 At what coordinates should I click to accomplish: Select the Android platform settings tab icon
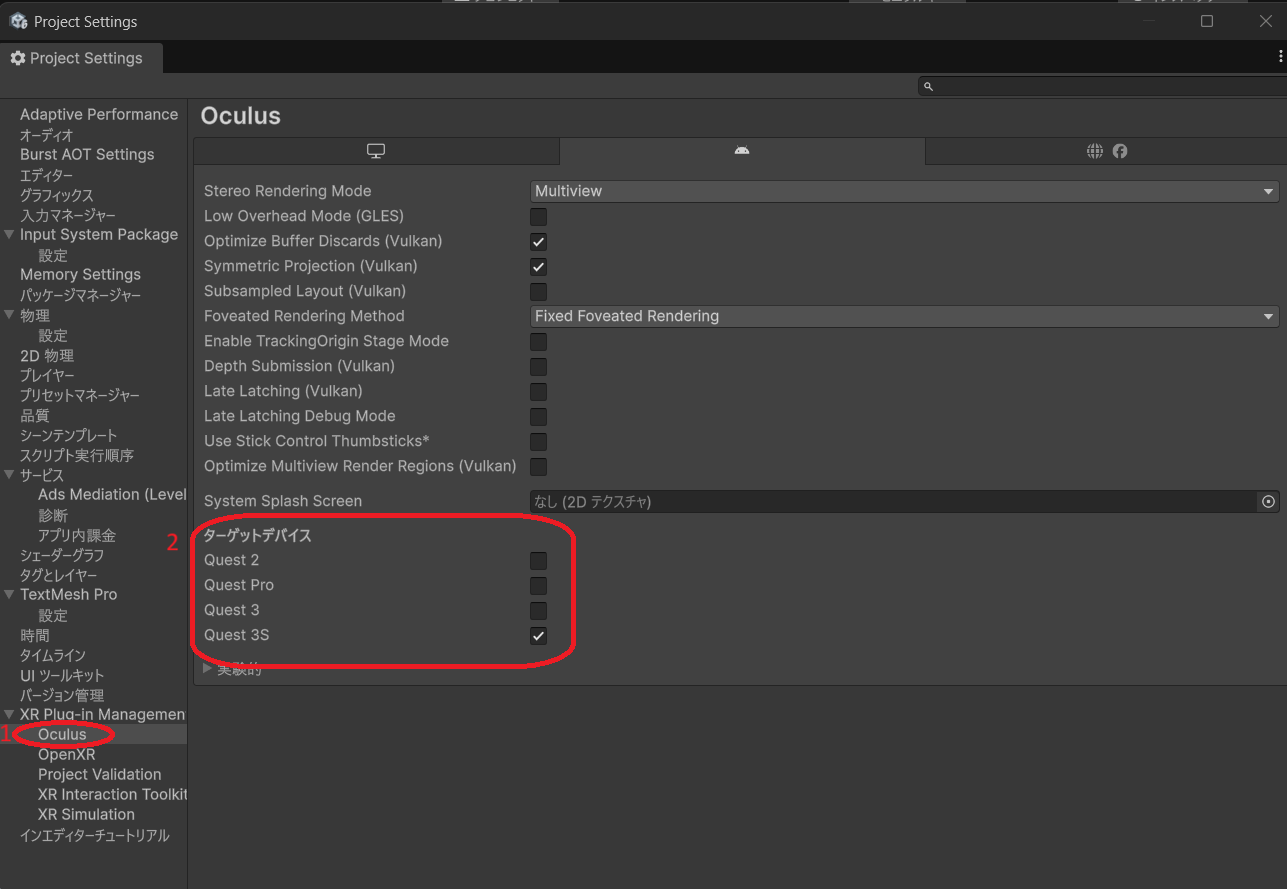point(741,150)
